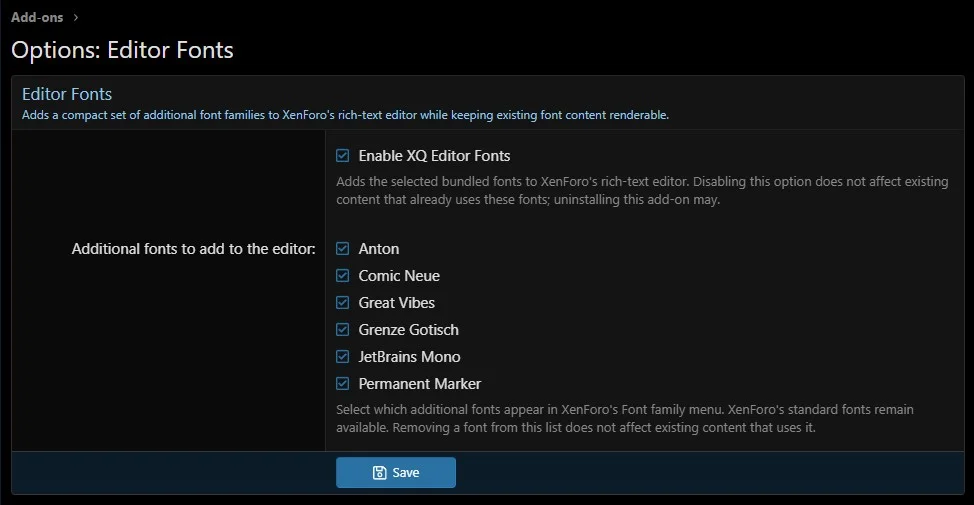Open the Editor Fonts section heading link
This screenshot has width=974, height=505.
[x=67, y=94]
